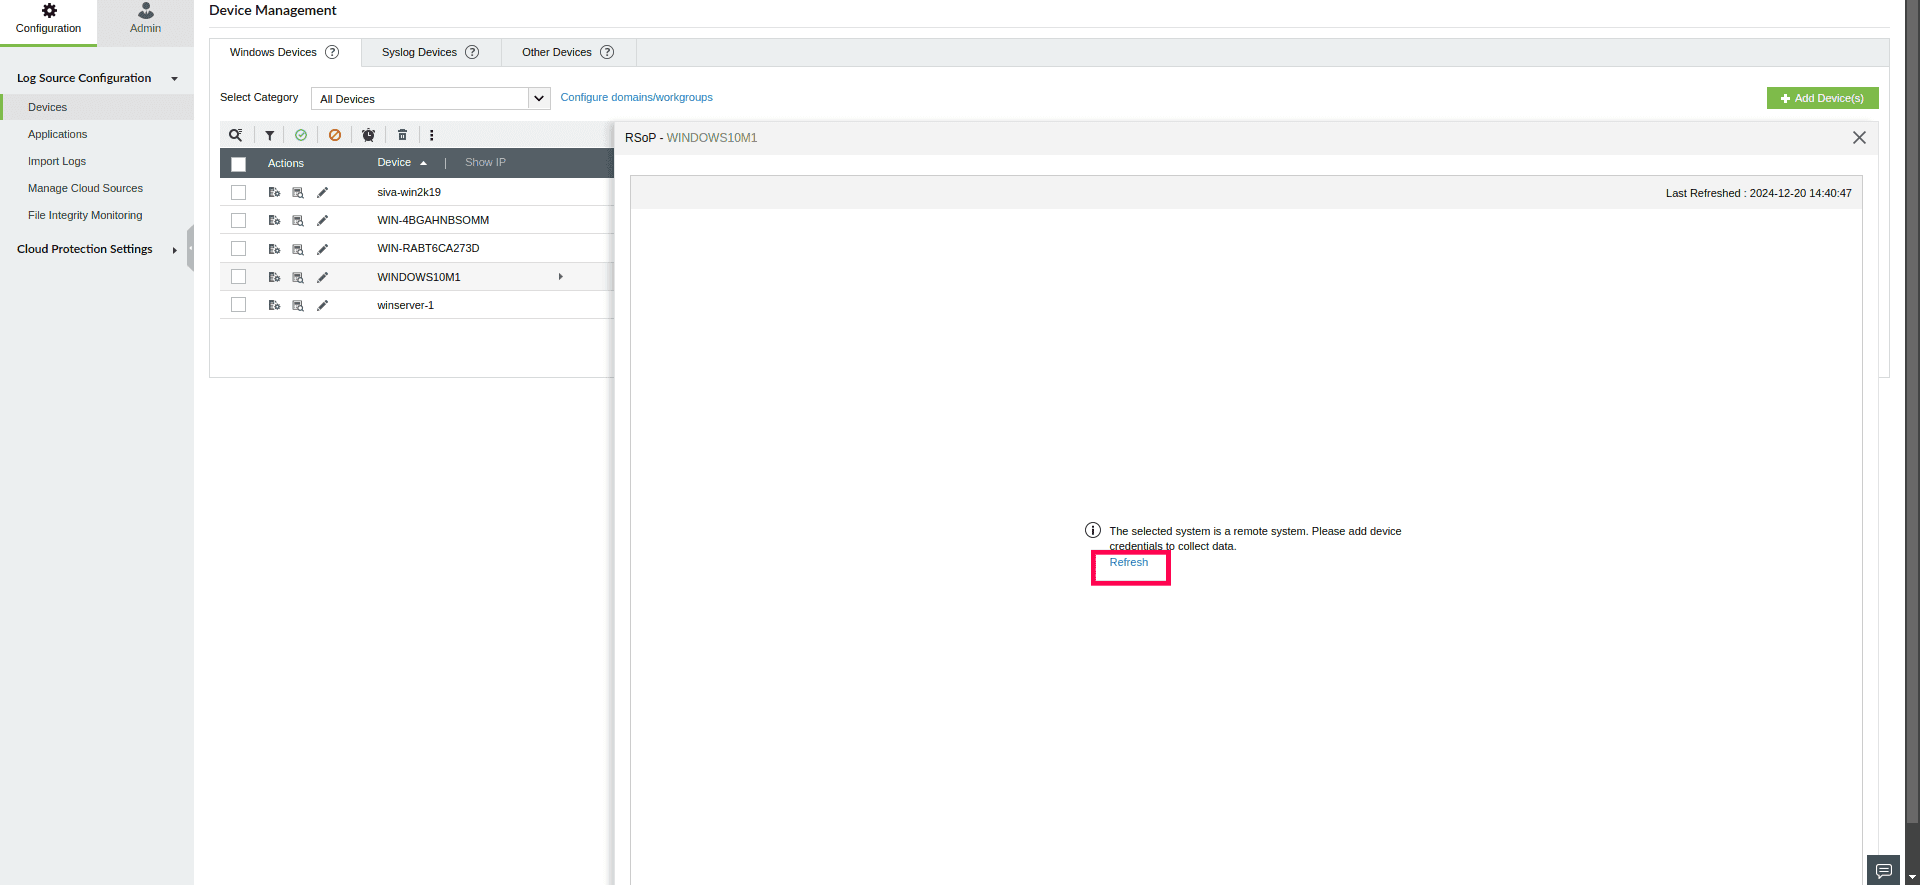
Task: Click the green enable devices icon
Action: click(301, 135)
